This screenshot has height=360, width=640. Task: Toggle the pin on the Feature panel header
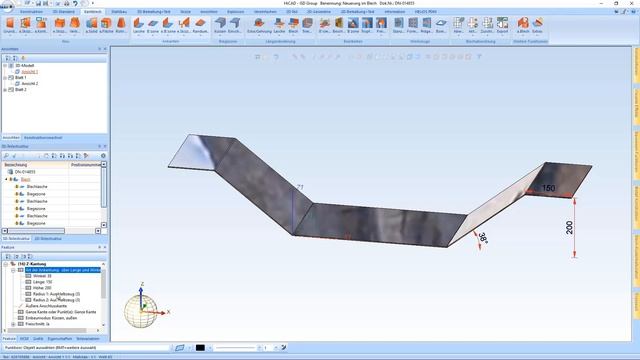[x=99, y=247]
